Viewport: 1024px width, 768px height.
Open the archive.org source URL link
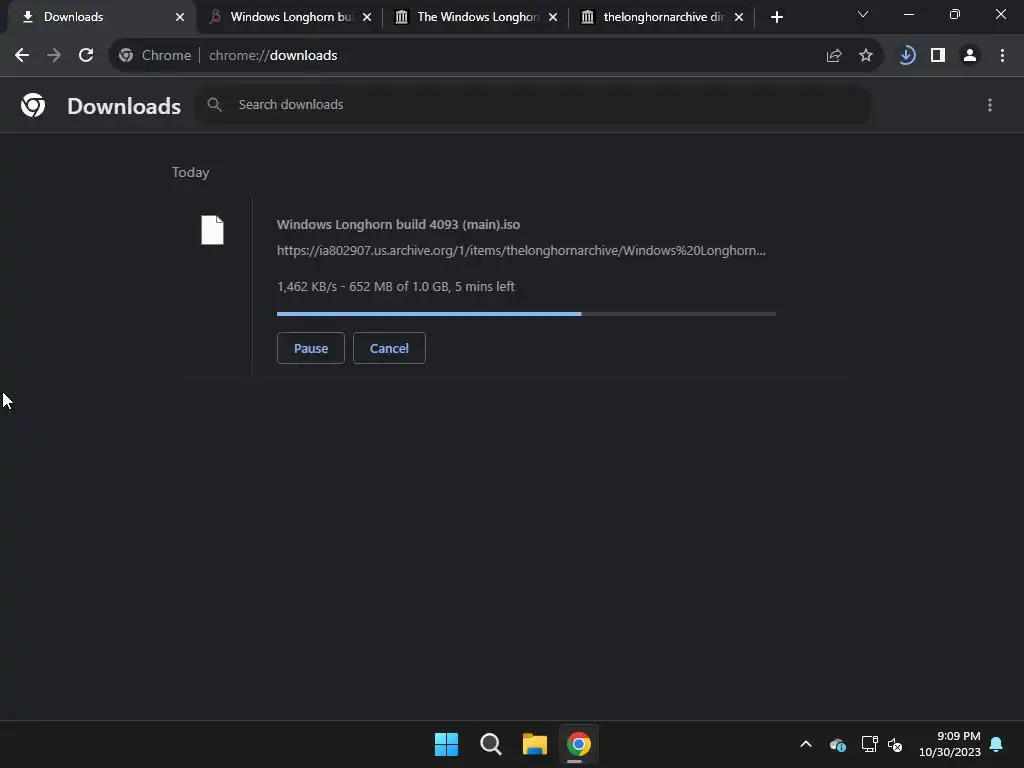pos(521,251)
